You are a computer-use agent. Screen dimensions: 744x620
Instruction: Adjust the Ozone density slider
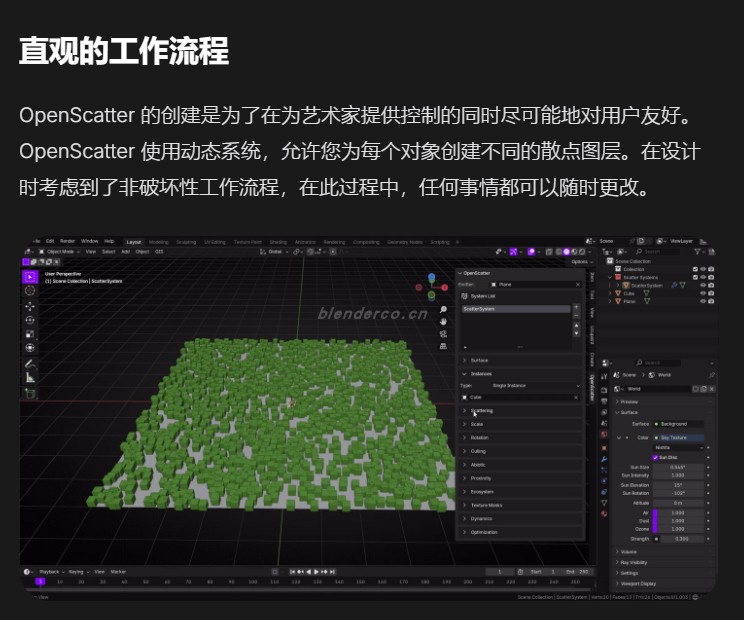679,529
